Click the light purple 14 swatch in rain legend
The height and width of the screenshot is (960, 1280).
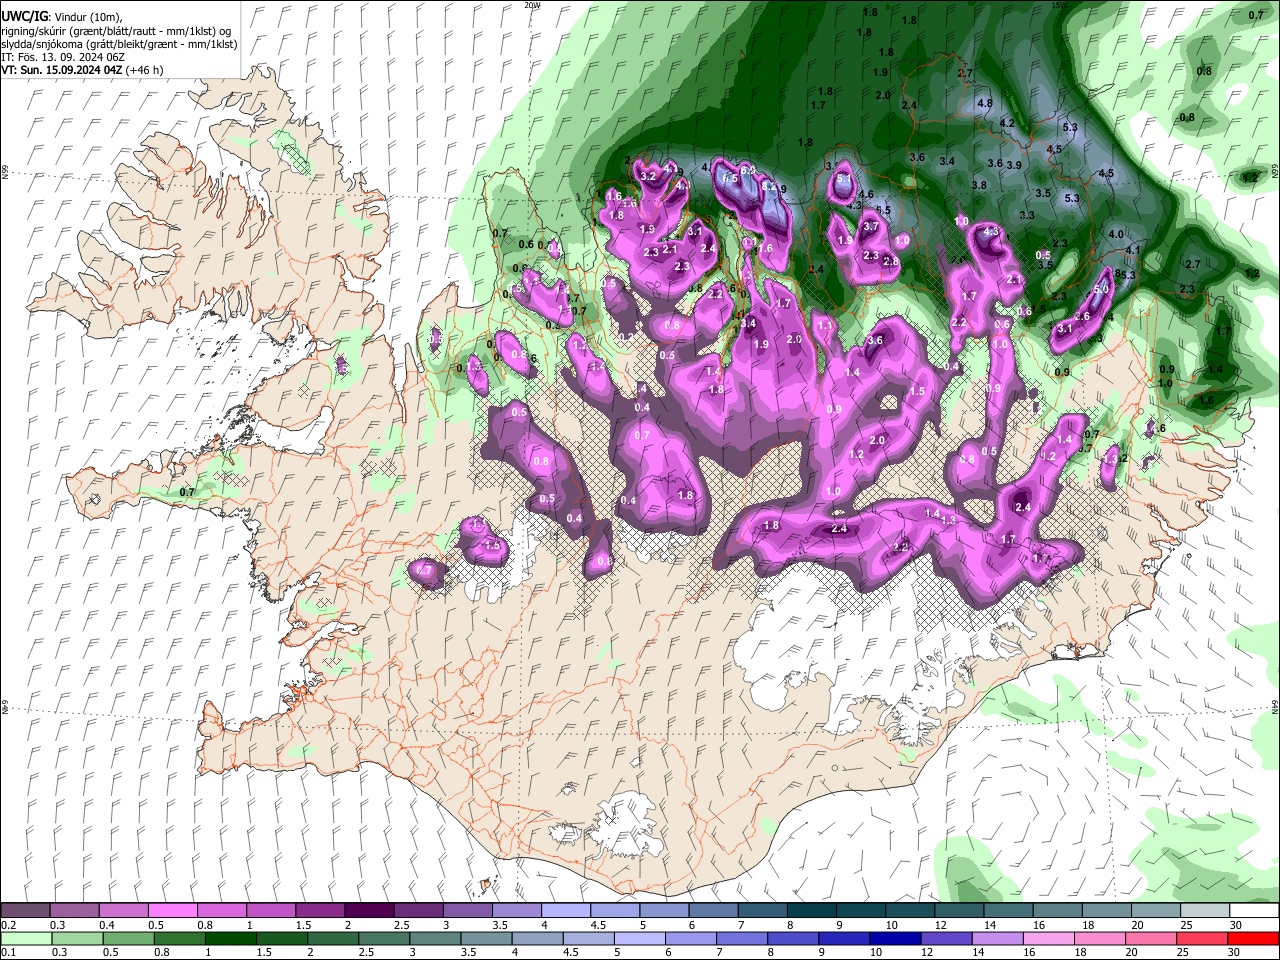(x=996, y=938)
